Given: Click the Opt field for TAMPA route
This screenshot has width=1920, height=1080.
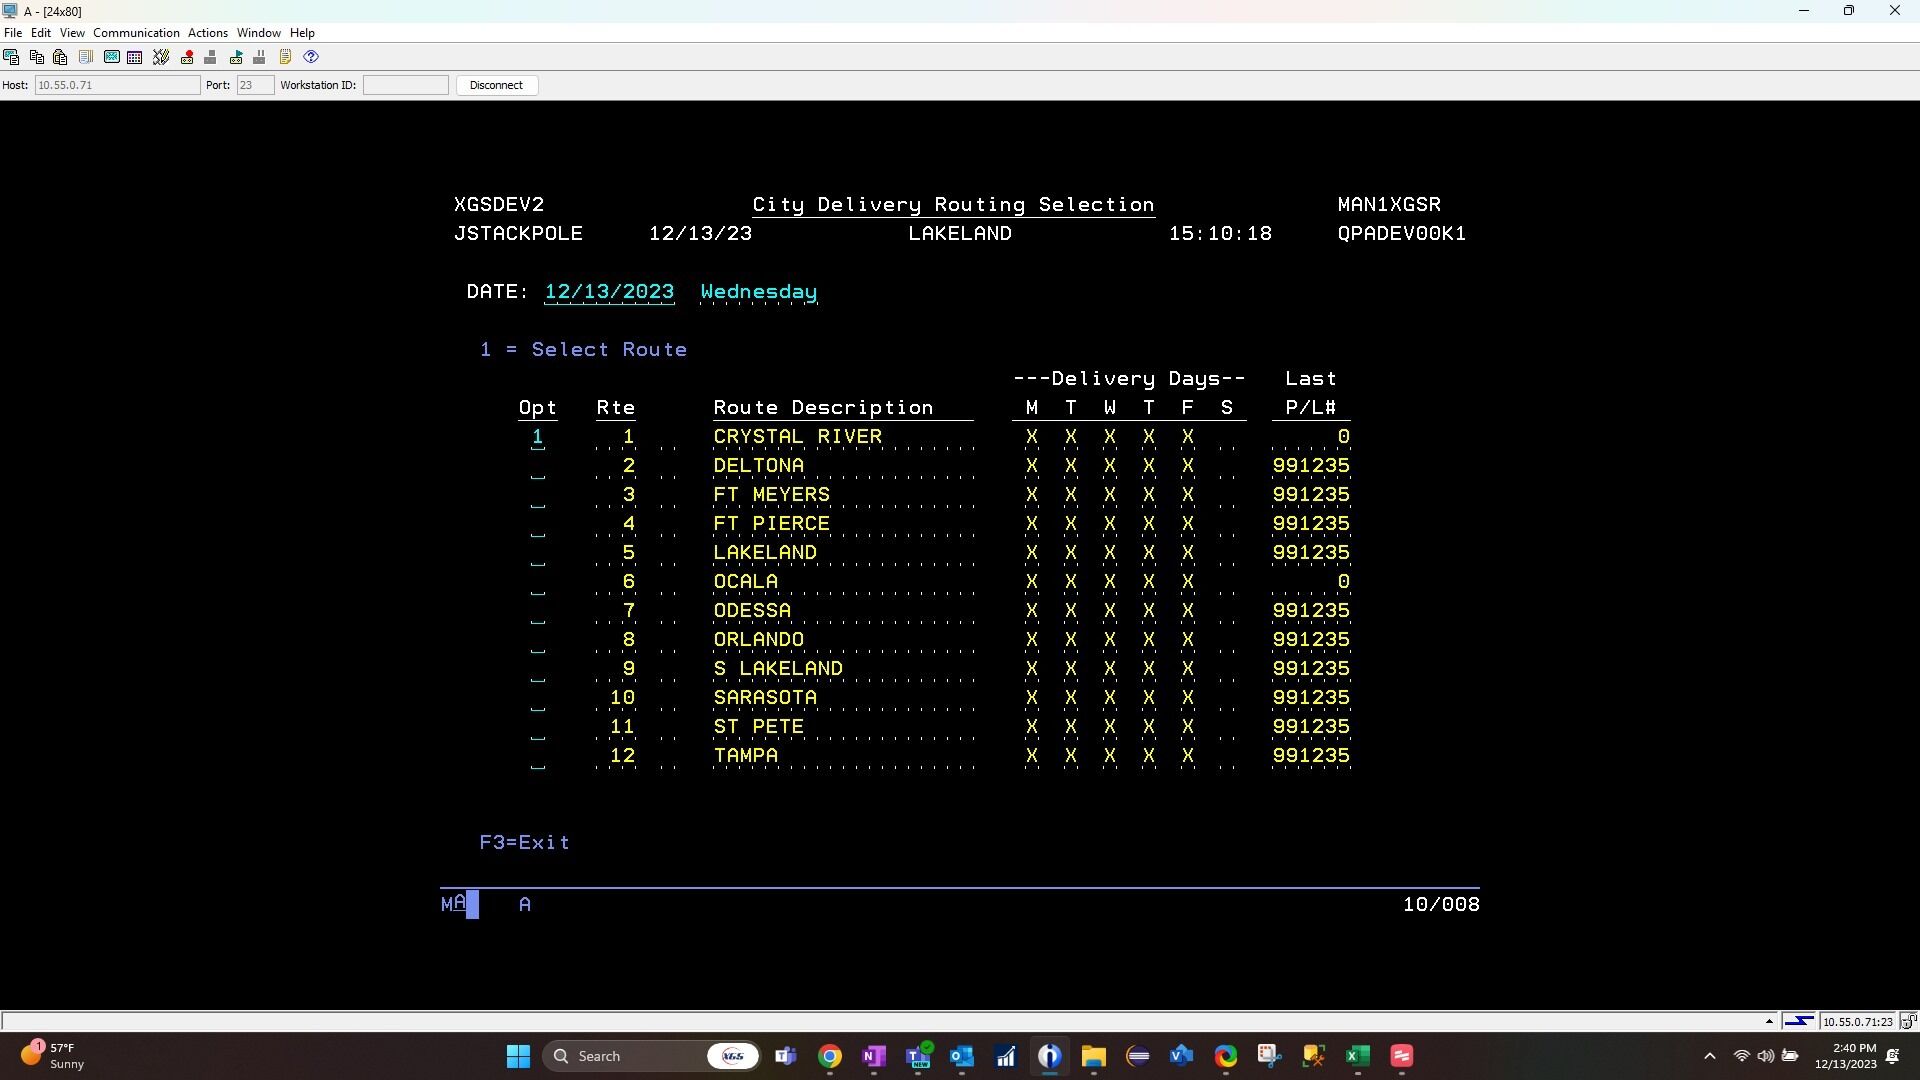Looking at the screenshot, I should [538, 757].
